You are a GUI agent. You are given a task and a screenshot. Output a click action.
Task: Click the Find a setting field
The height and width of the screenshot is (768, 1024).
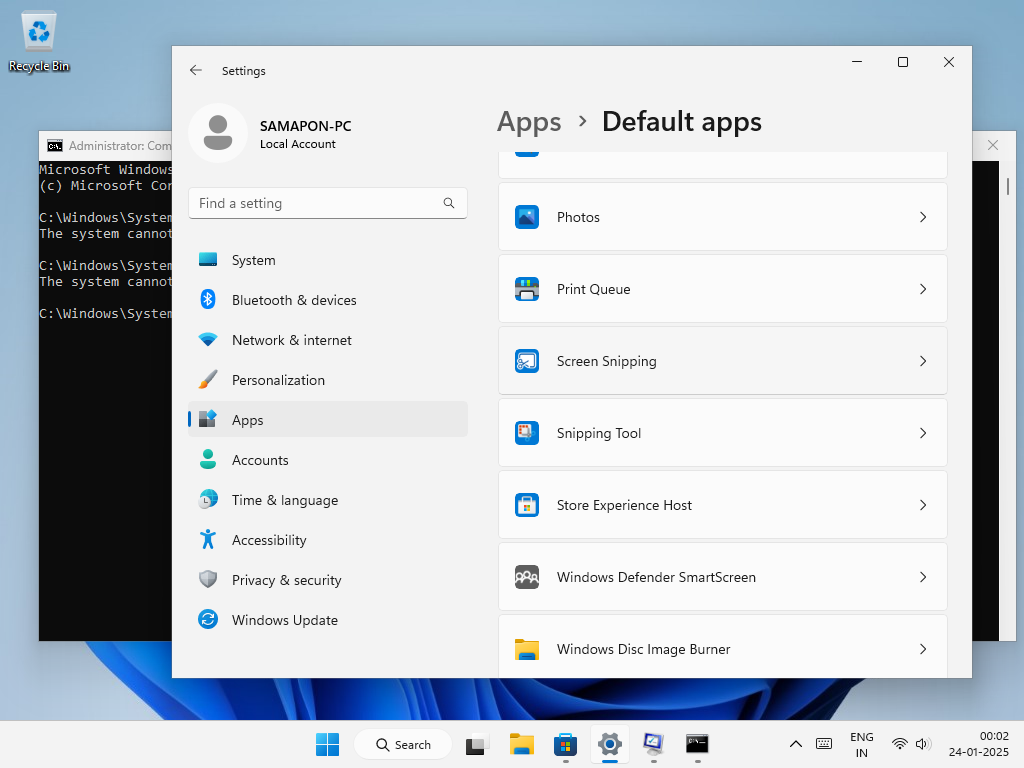tap(328, 203)
